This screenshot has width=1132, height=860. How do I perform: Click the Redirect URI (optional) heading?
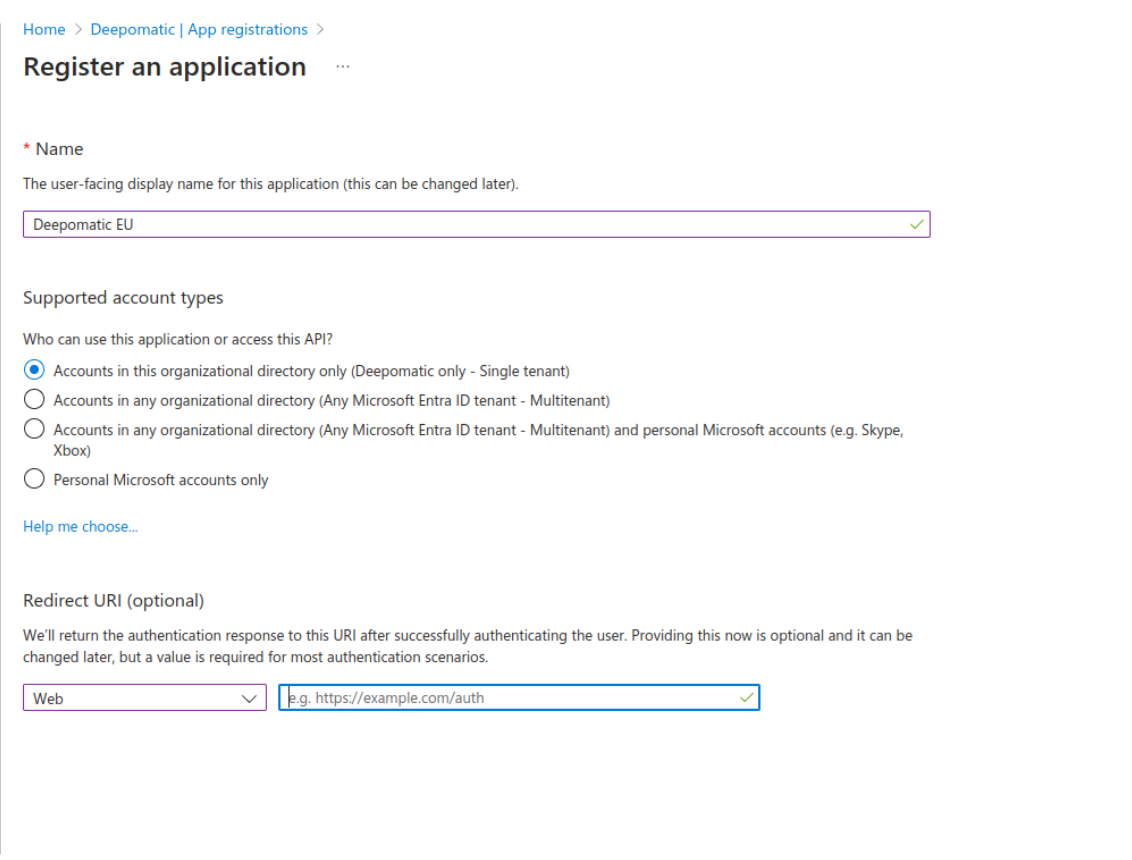[113, 601]
